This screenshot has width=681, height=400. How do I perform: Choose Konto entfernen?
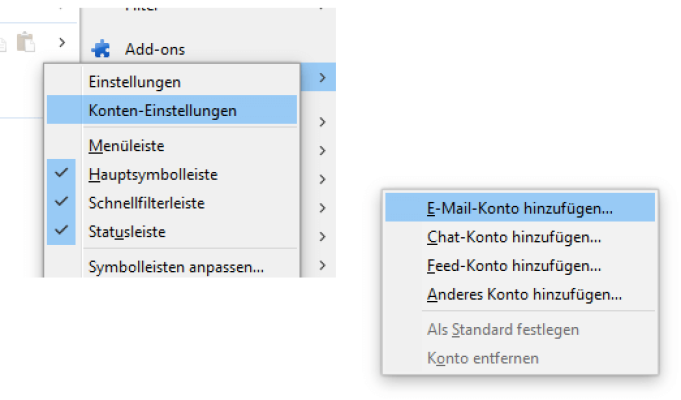[482, 357]
